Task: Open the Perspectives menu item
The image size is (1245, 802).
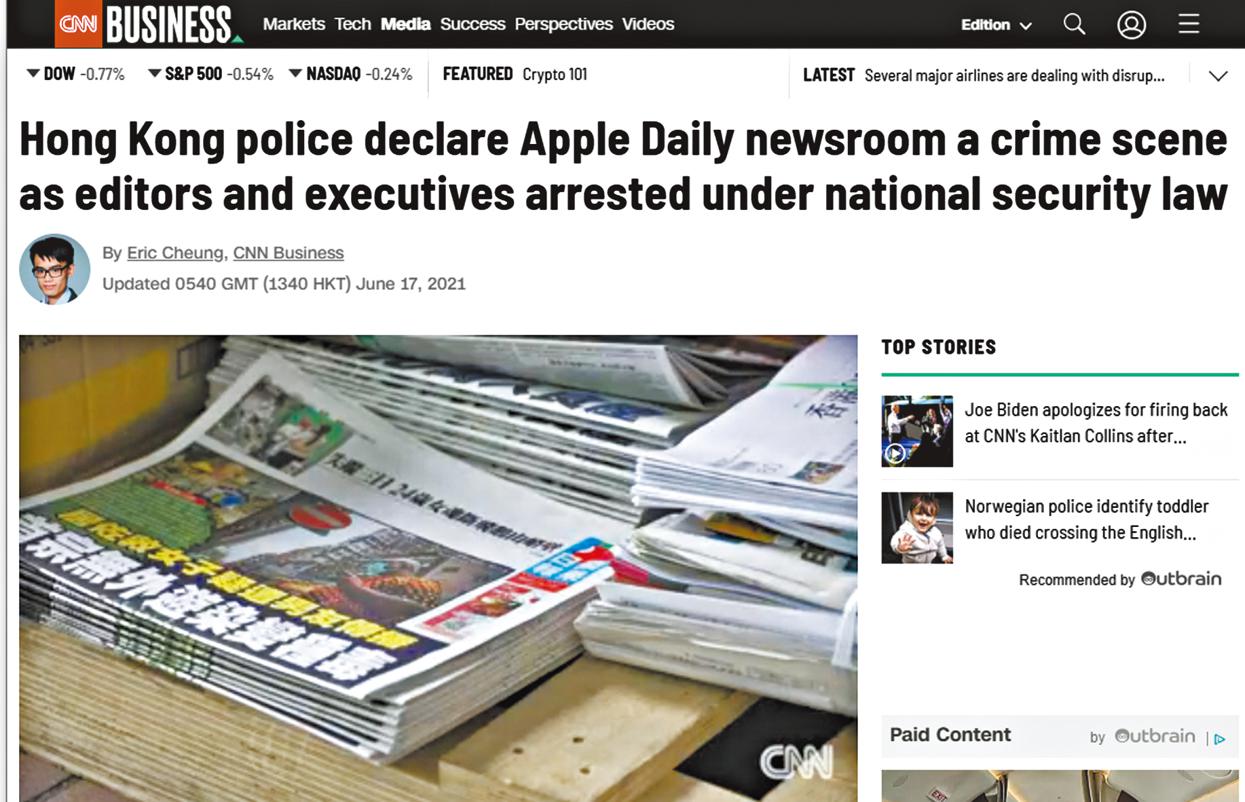Action: pos(563,24)
